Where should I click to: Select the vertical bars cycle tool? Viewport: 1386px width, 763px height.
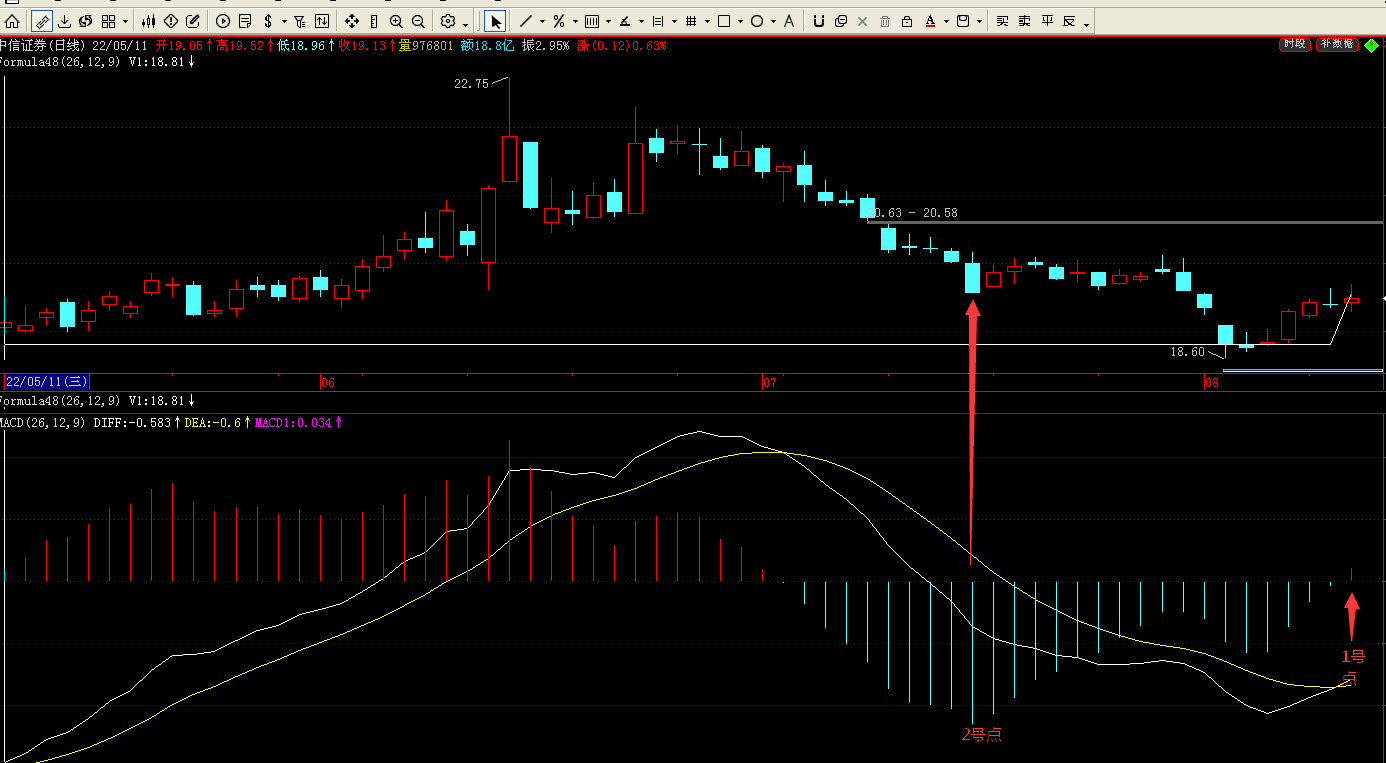pos(591,21)
